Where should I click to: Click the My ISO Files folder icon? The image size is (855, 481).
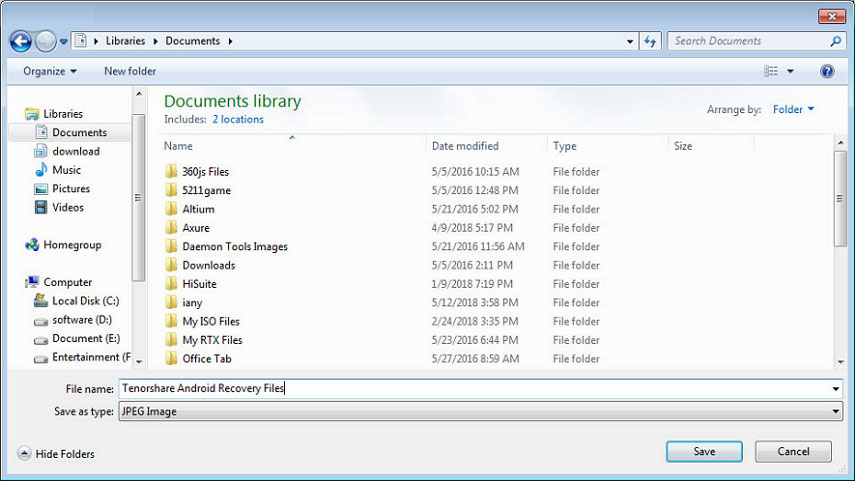click(x=171, y=321)
